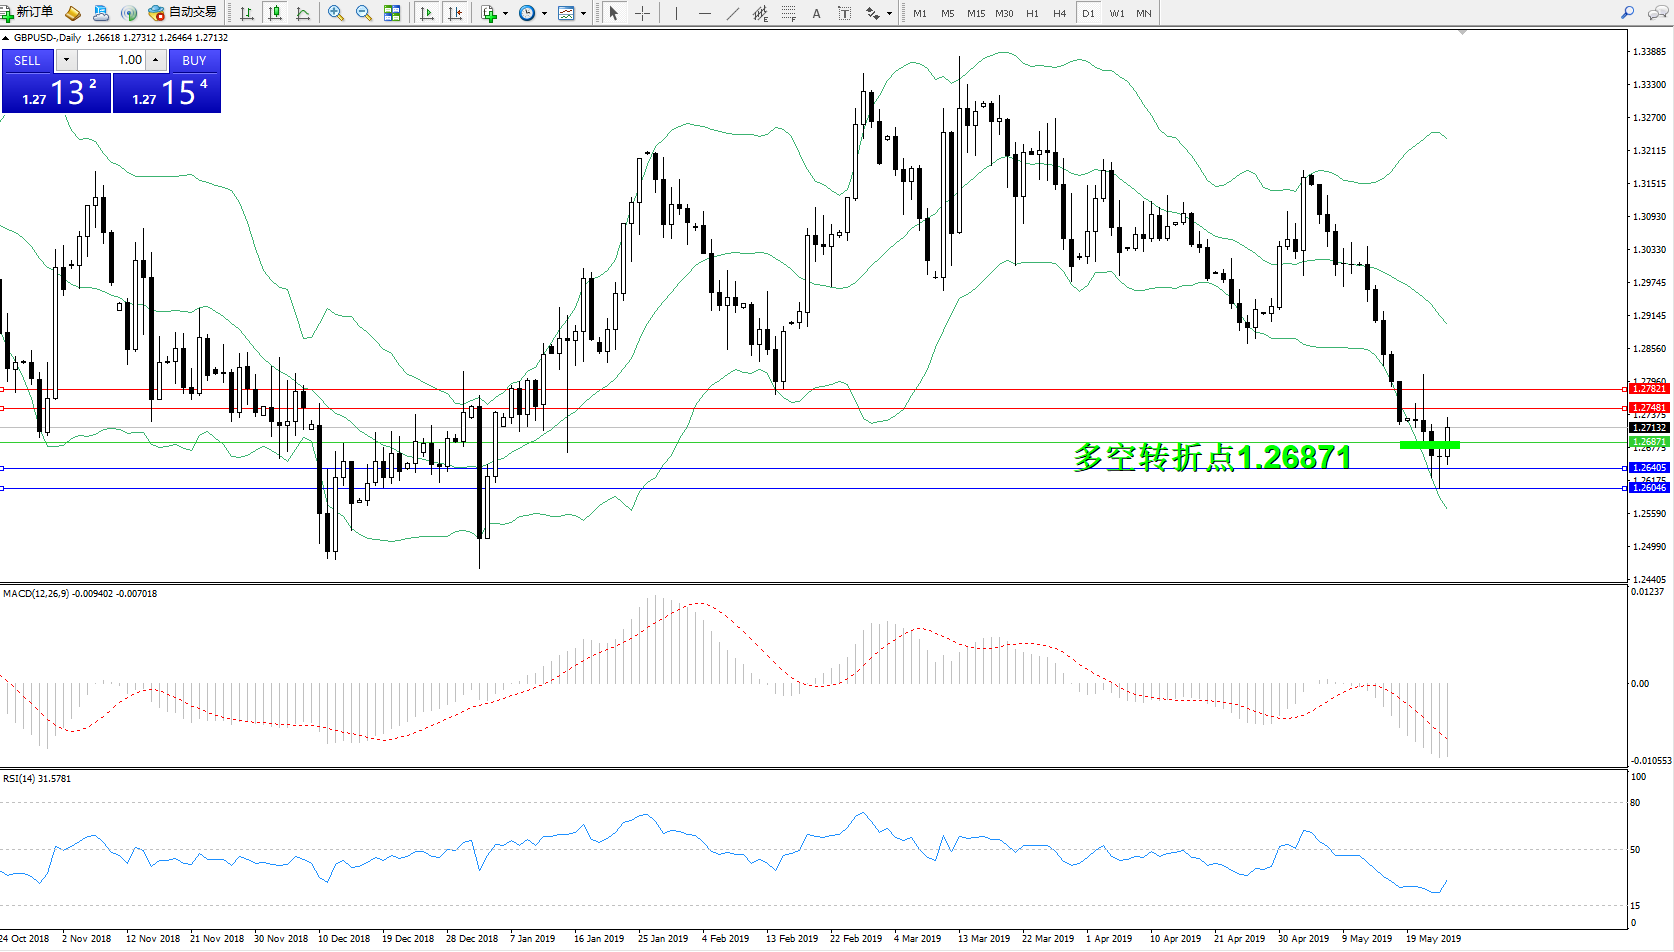The image size is (1674, 952).
Task: Switch chart to line chart mode
Action: [x=303, y=13]
